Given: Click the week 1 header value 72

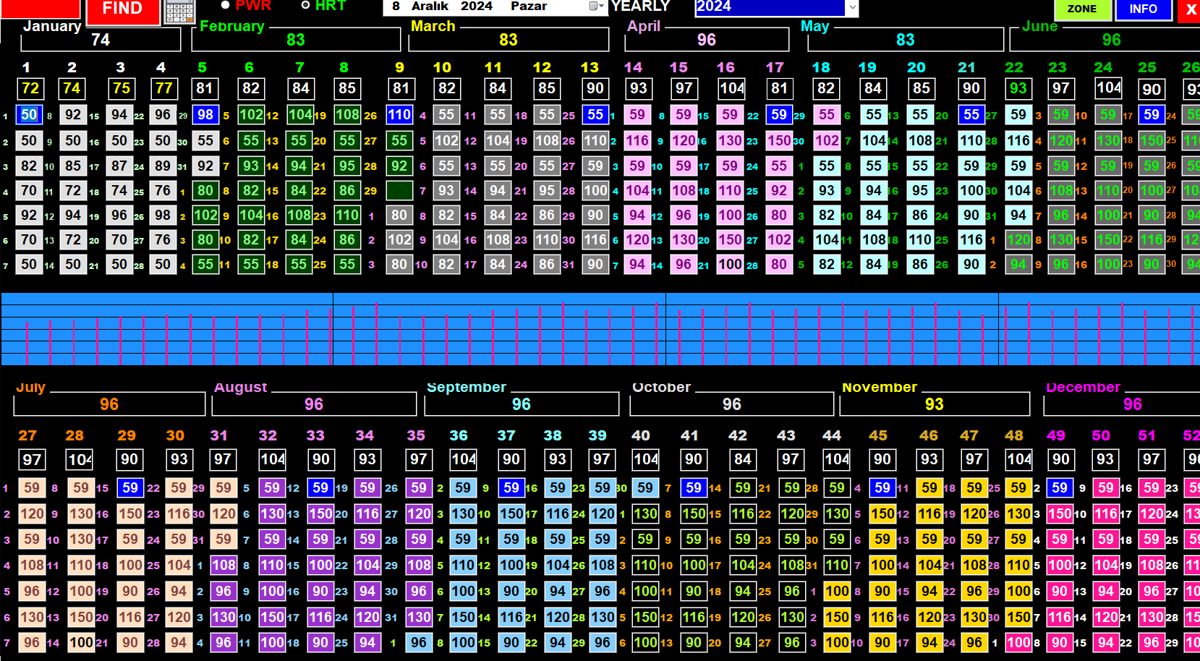Looking at the screenshot, I should click(x=29, y=89).
